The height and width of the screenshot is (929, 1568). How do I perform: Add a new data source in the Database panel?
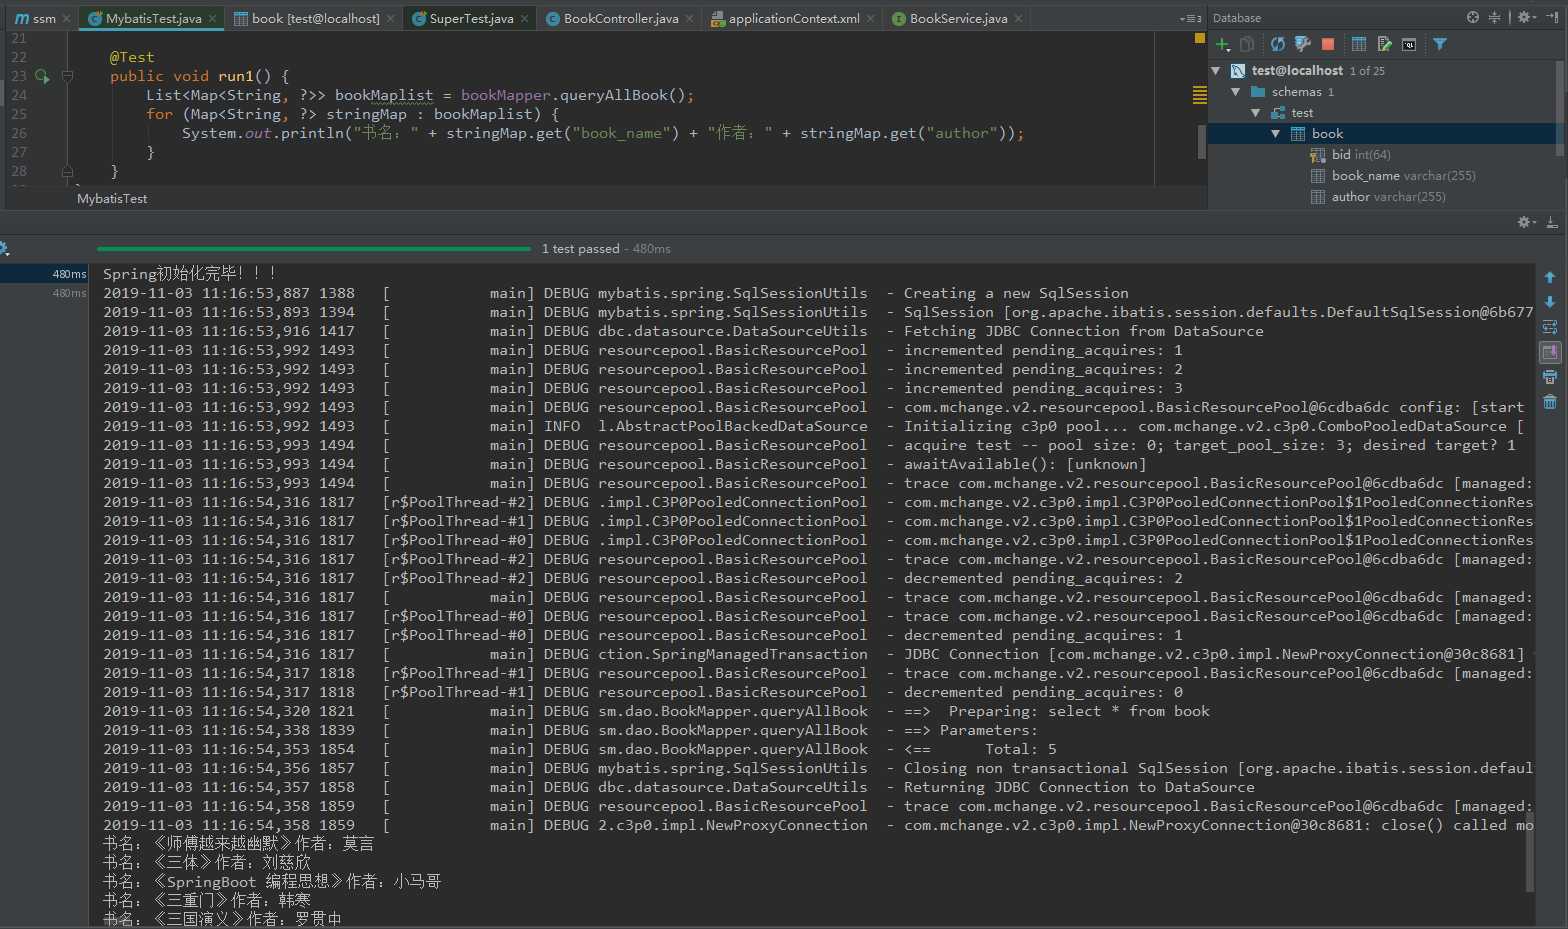(x=1222, y=44)
